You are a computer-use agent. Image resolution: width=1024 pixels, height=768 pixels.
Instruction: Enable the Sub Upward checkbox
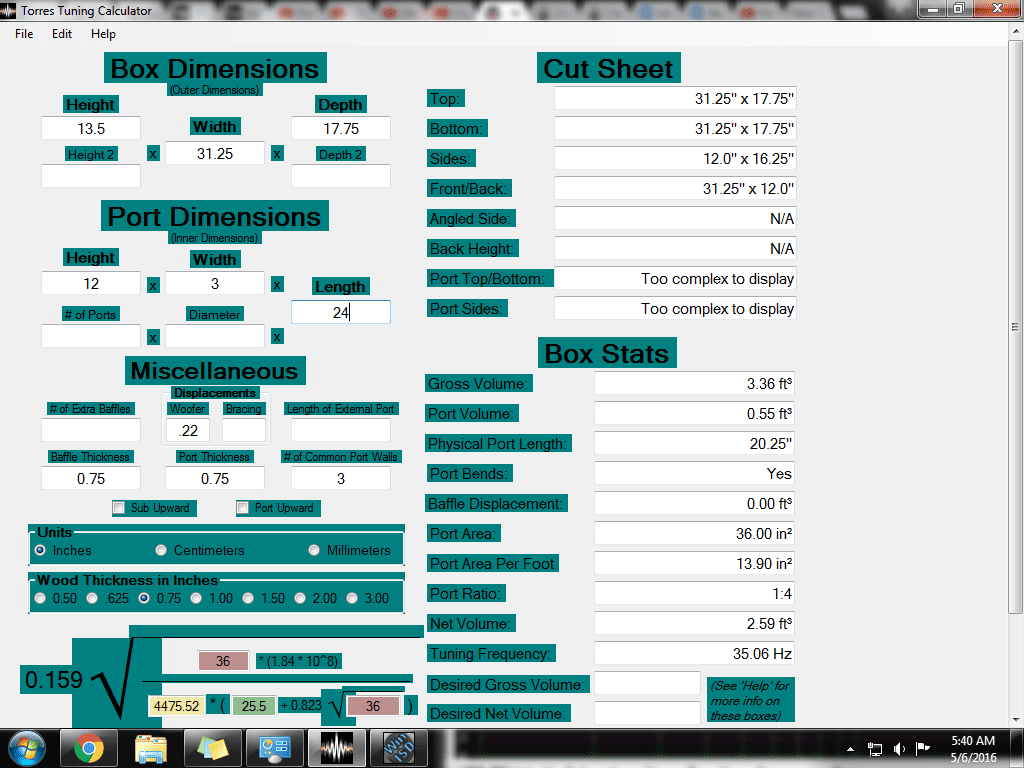(x=119, y=507)
